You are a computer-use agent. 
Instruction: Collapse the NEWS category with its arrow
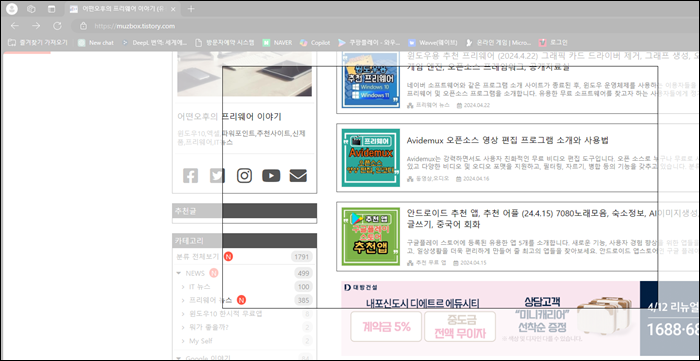click(x=179, y=273)
